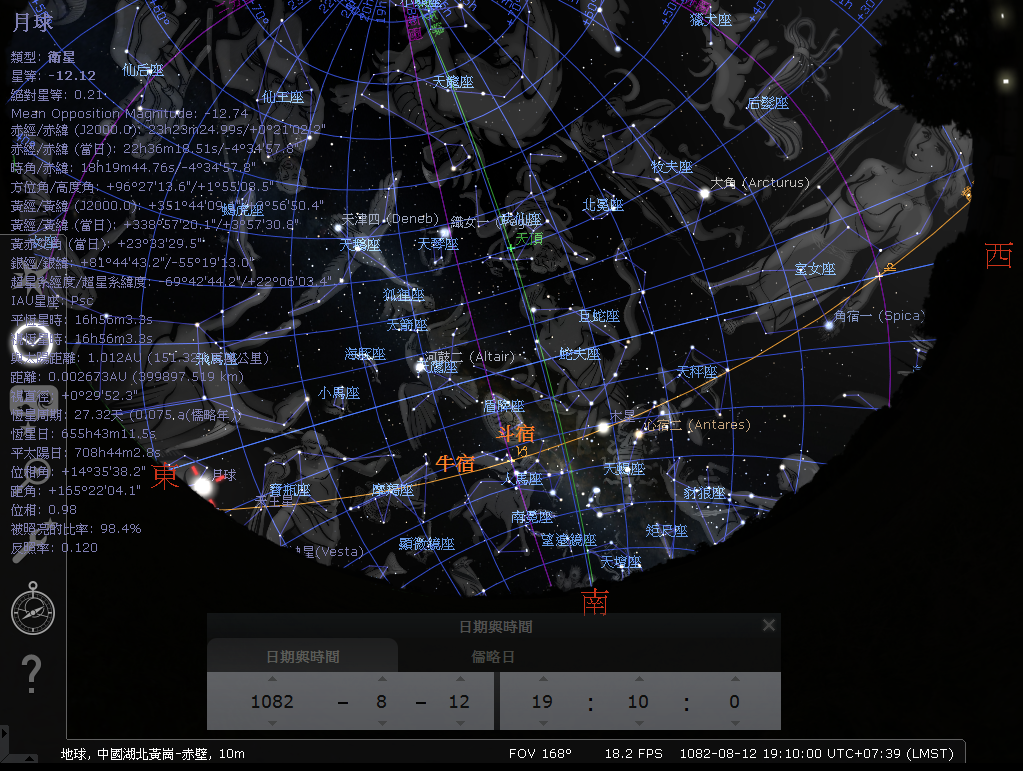The width and height of the screenshot is (1023, 771).
Task: Click the 仙后座 constellation label
Action: point(143,70)
